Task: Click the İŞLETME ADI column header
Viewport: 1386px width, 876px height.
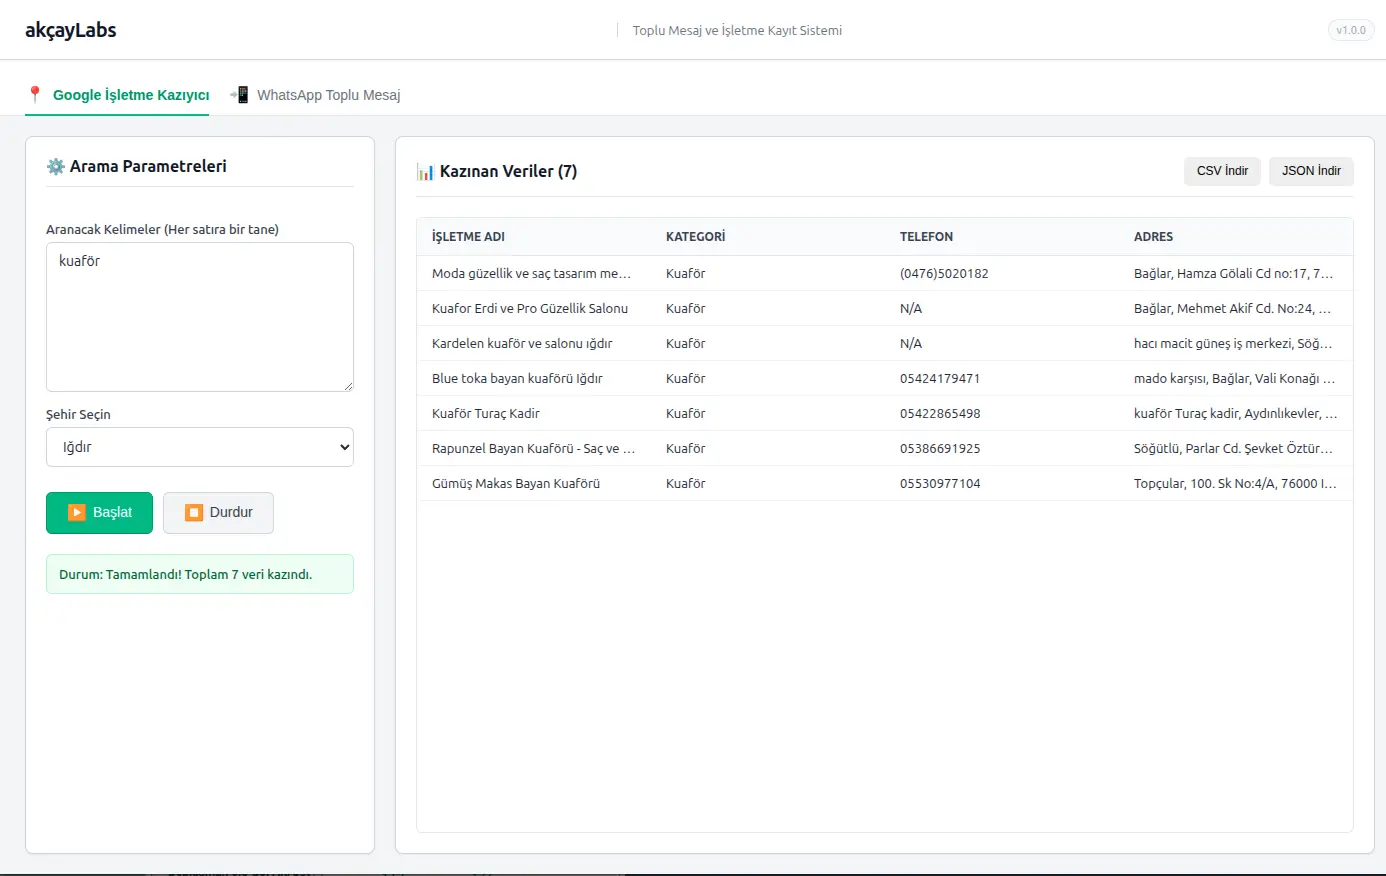Action: click(468, 237)
